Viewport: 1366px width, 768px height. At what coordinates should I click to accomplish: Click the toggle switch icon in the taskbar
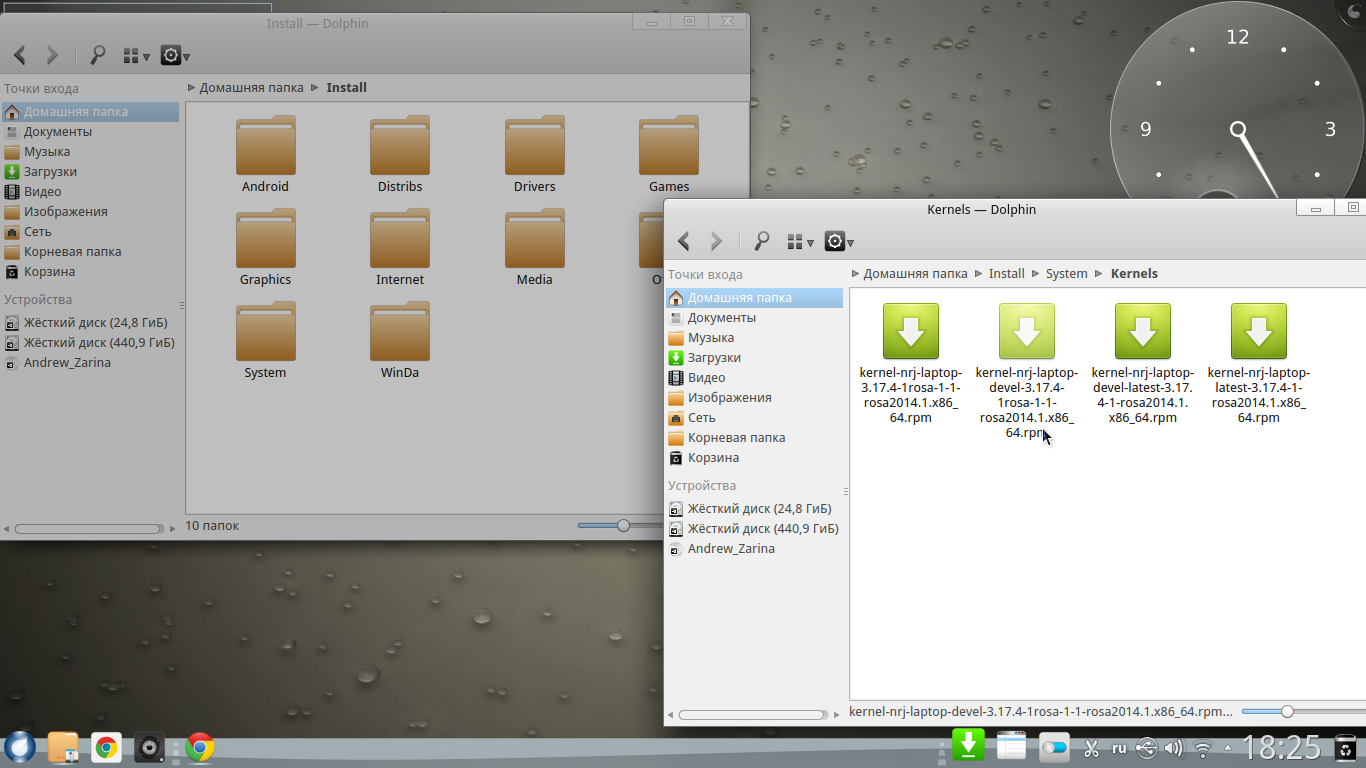[1054, 747]
